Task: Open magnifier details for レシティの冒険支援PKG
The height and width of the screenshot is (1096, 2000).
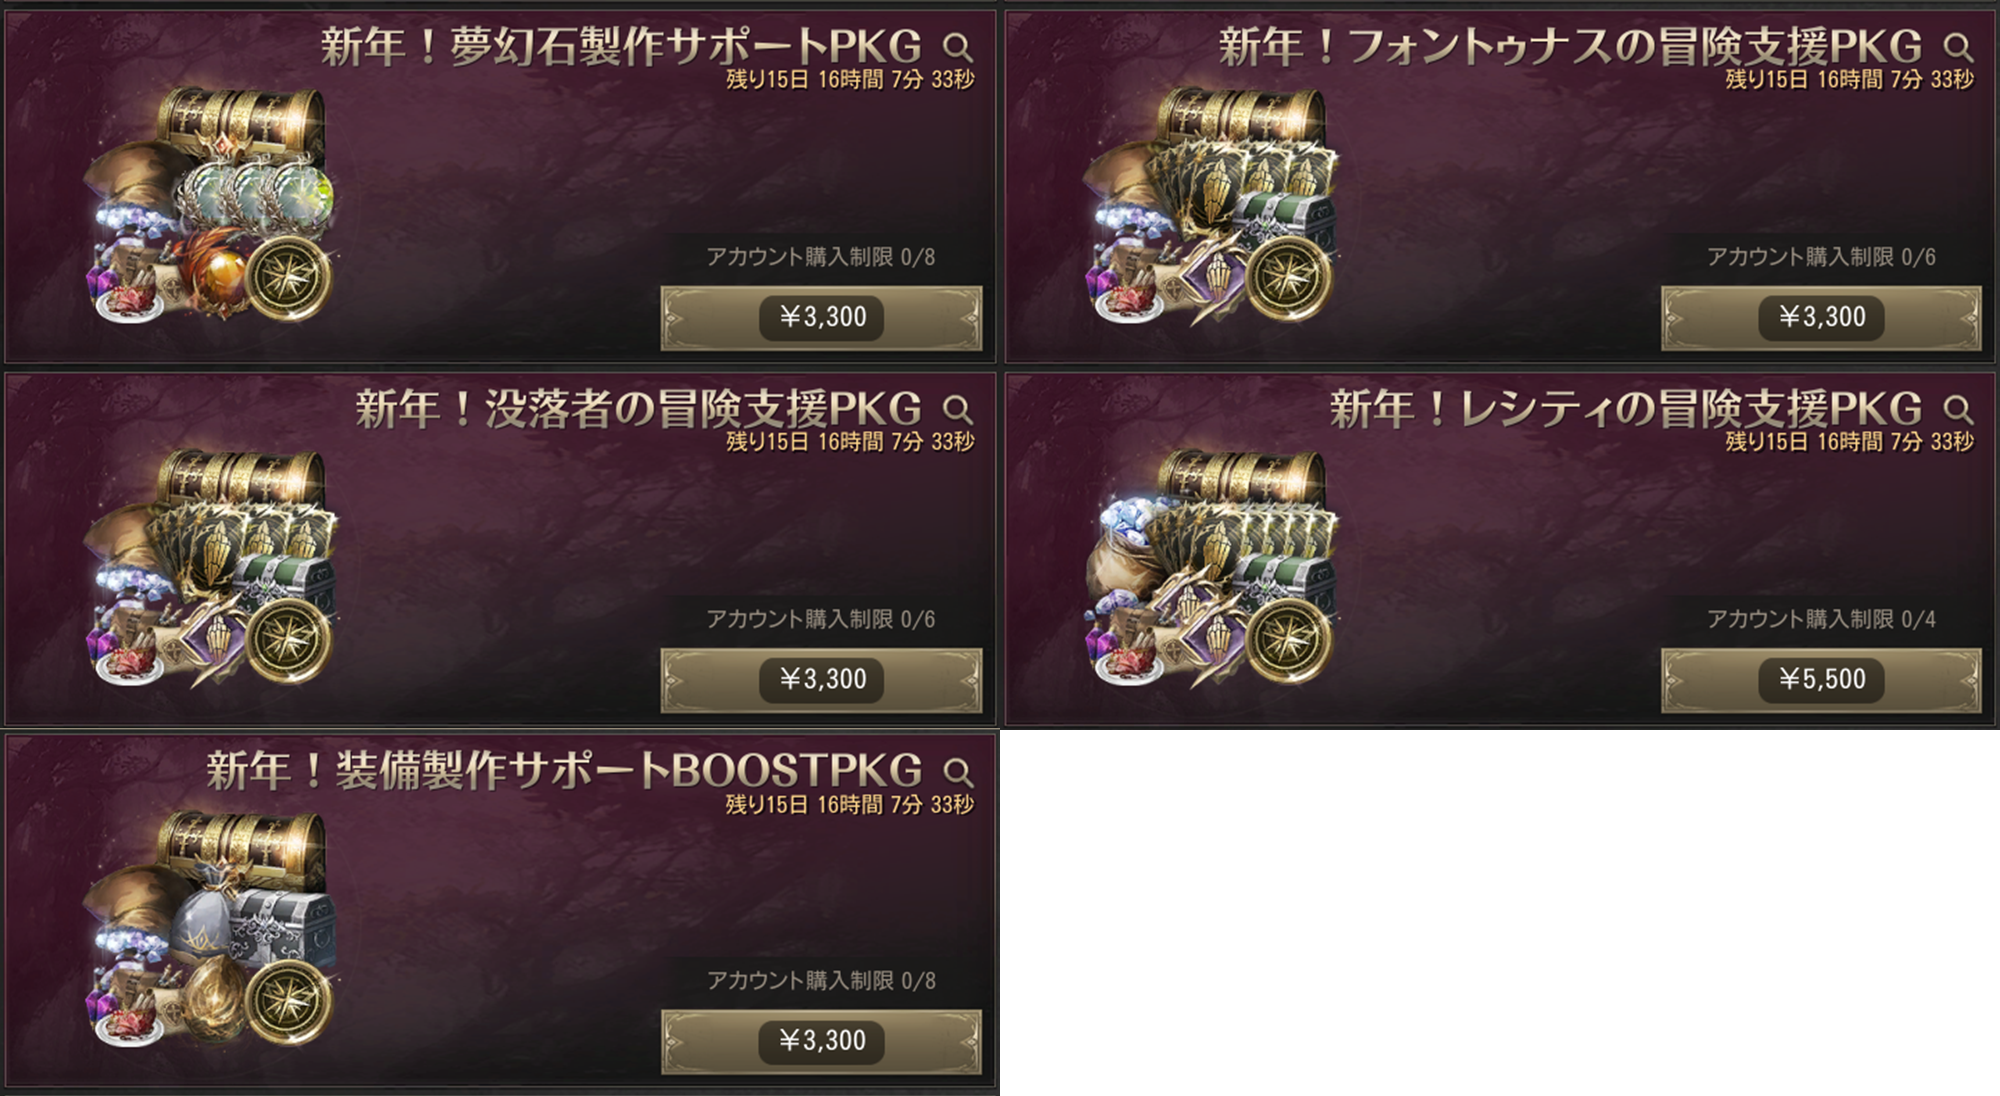Action: pos(1957,409)
